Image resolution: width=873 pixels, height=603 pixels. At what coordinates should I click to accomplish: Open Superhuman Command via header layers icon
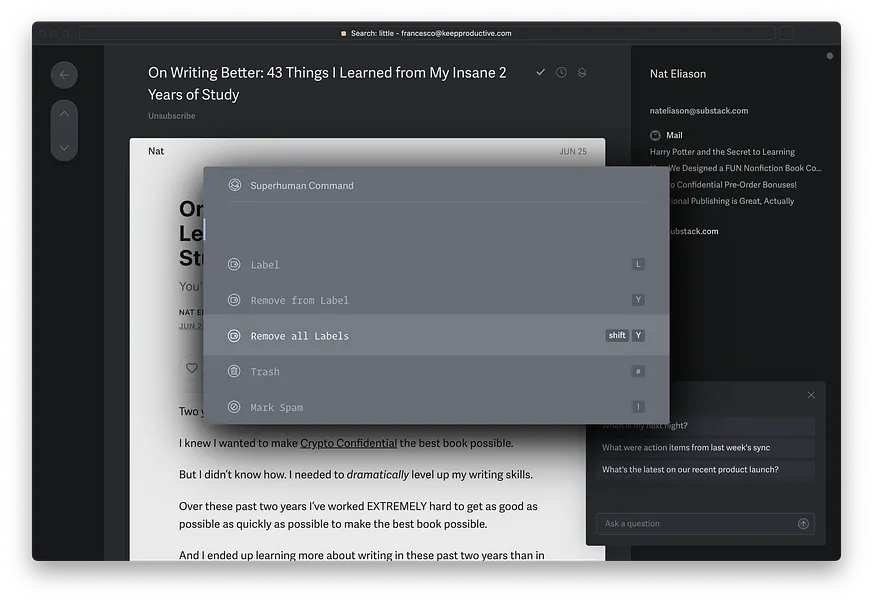pos(582,72)
